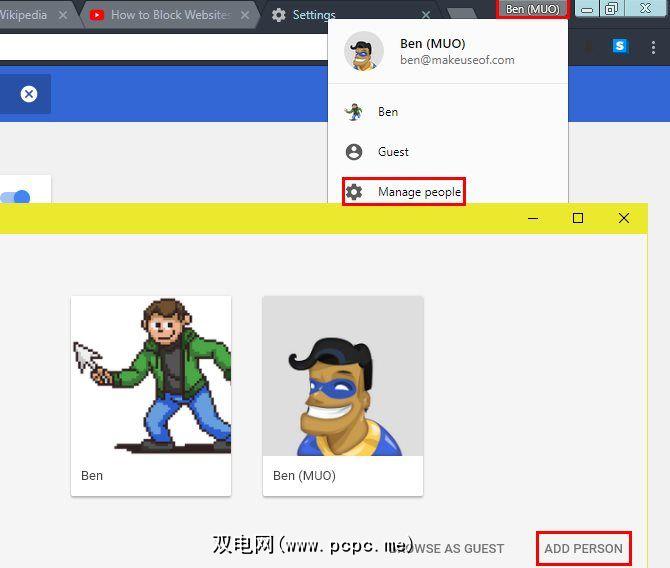Select the How to Block Websites tab
670x568 pixels.
pos(170,15)
